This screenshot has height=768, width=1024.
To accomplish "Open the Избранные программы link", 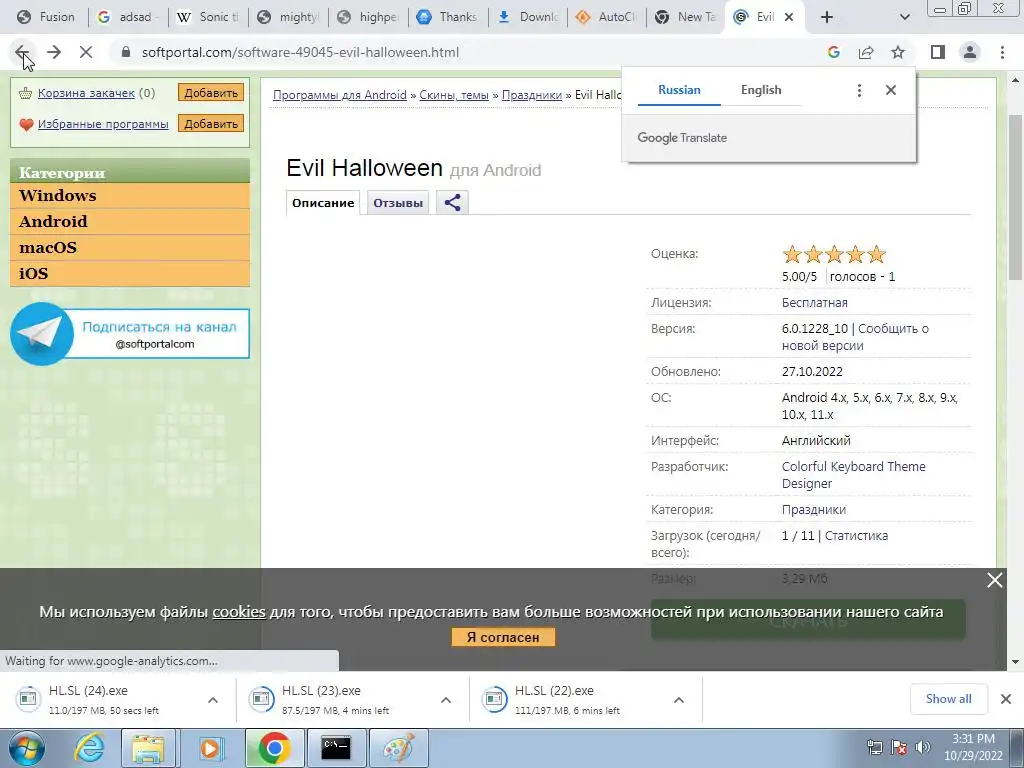I will (x=103, y=123).
